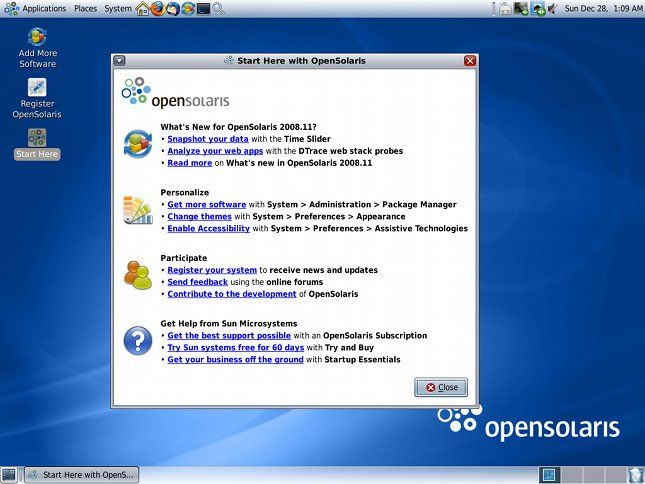Screen dimensions: 645x484
Task: Click the Try and Buy text
Action: 349,347
